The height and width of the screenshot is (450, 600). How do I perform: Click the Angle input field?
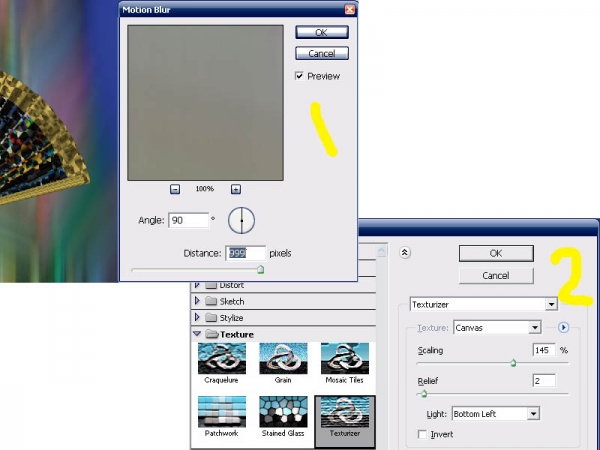pyautogui.click(x=189, y=220)
